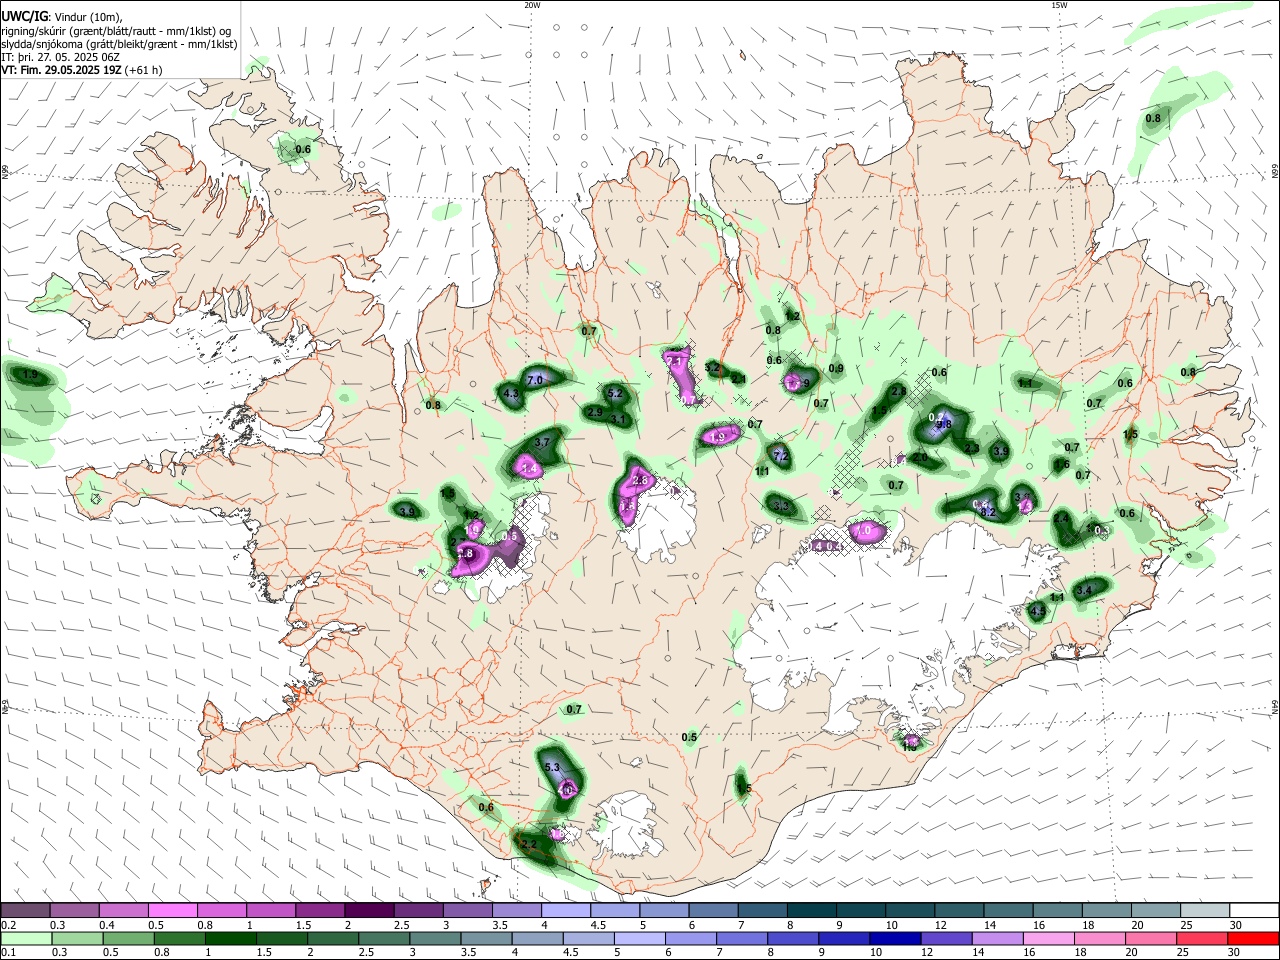Click the '2.9' precipitation value
This screenshot has height=960, width=1280.
tap(594, 412)
